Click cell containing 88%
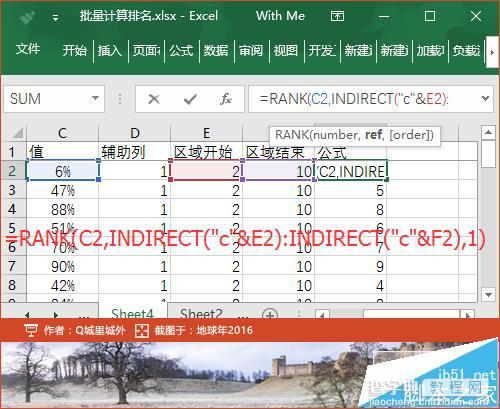The image size is (500, 409). pyautogui.click(x=63, y=209)
